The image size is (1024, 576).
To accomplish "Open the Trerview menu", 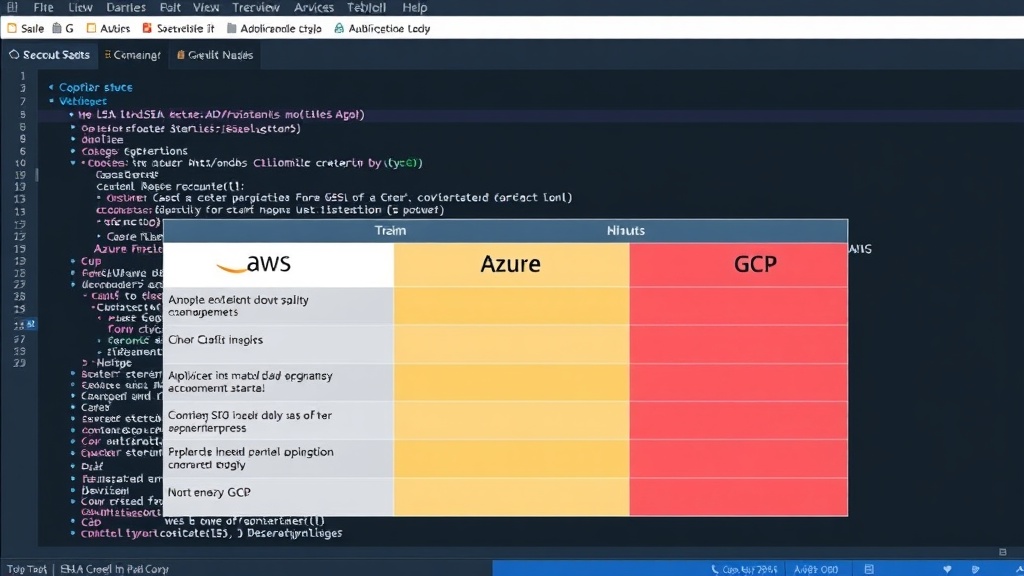I will pyautogui.click(x=256, y=7).
